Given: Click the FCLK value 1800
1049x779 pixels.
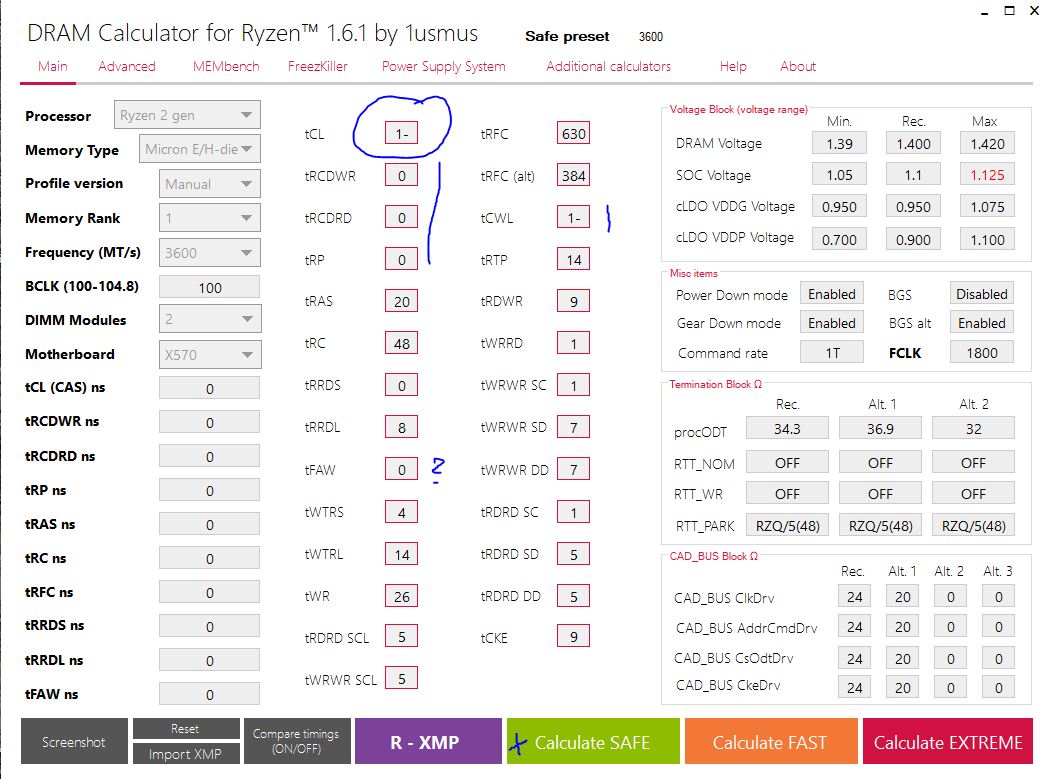Looking at the screenshot, I should pos(981,352).
